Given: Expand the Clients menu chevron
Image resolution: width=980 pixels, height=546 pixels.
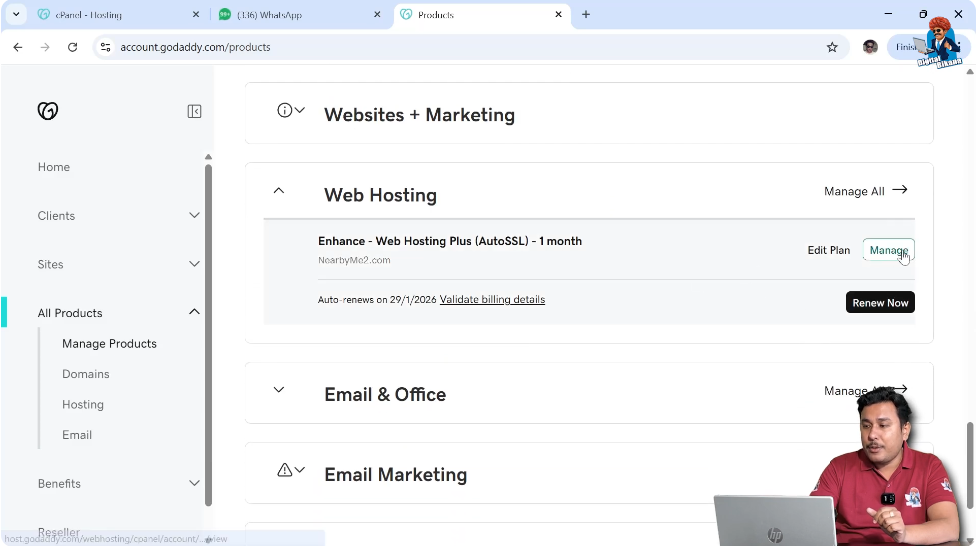Looking at the screenshot, I should click(x=194, y=216).
